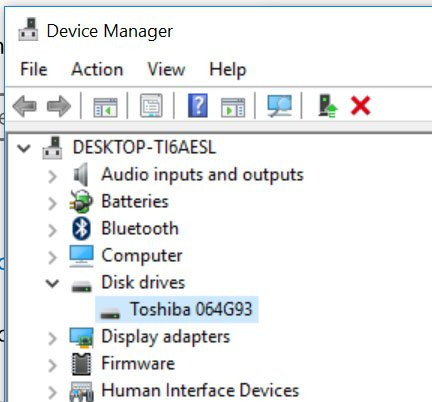
Task: Click the red X Uninstall device icon
Action: [361, 106]
